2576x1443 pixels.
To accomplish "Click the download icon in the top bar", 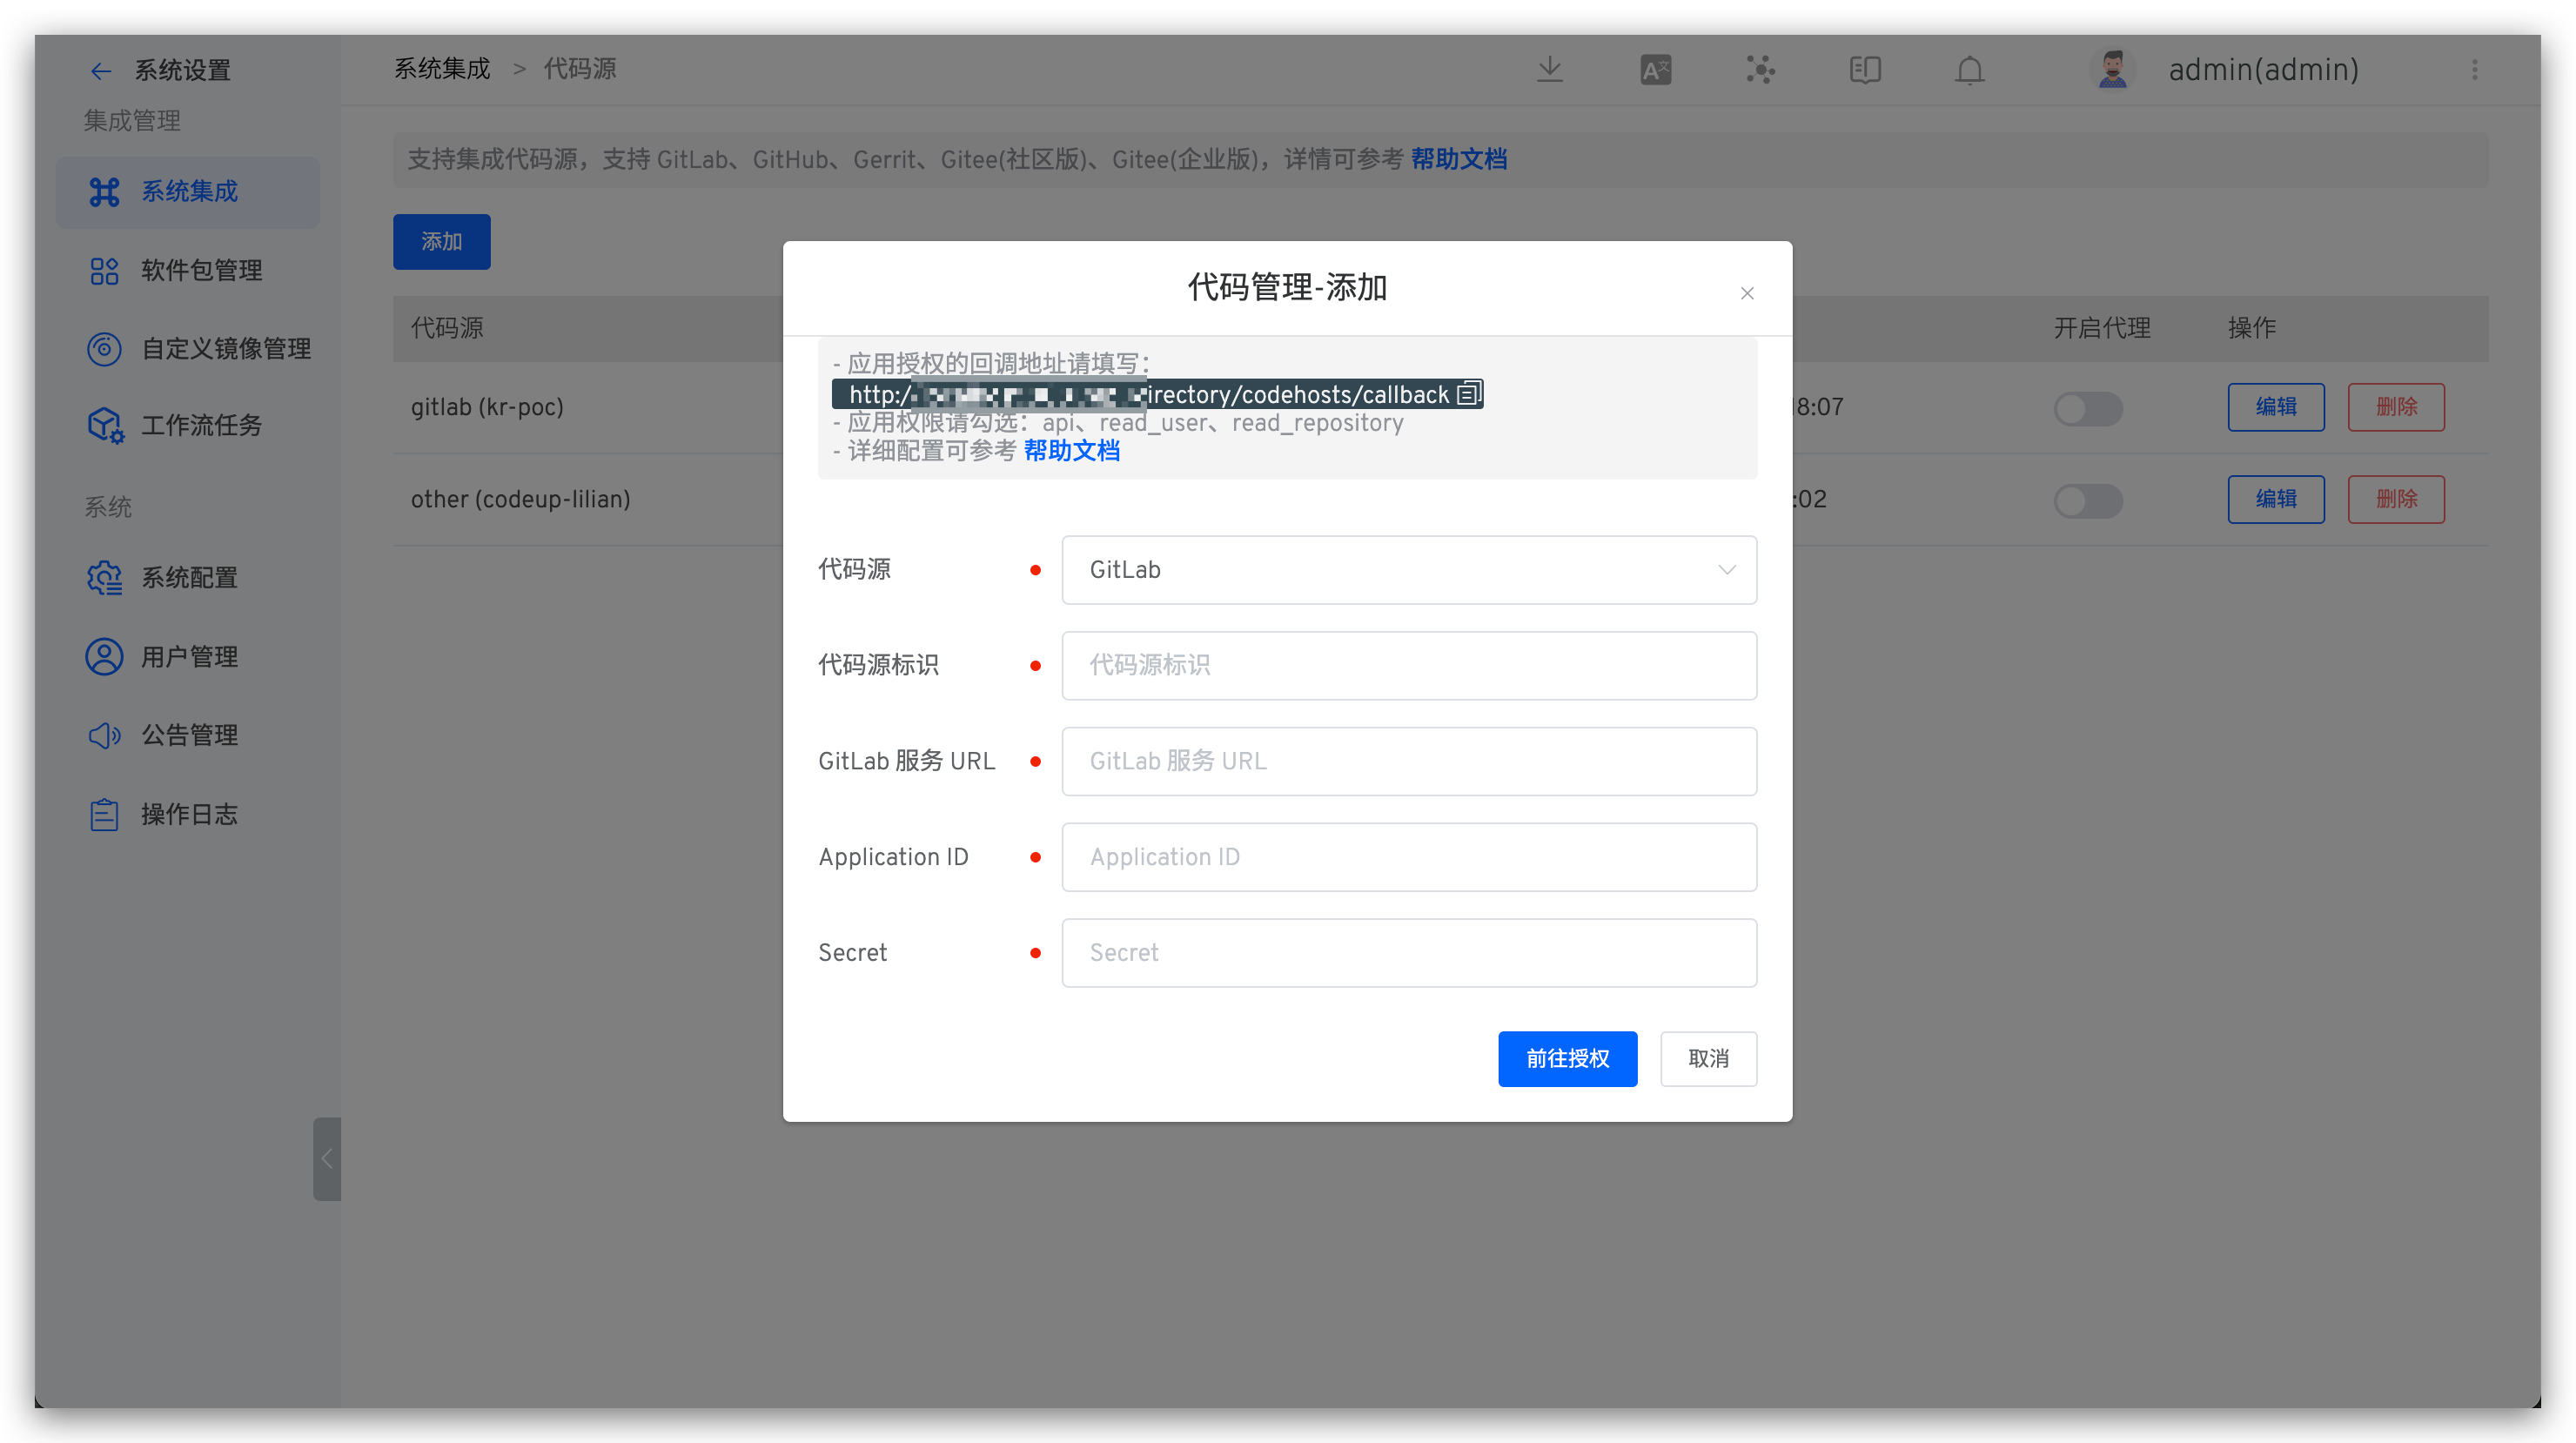I will tap(1549, 69).
